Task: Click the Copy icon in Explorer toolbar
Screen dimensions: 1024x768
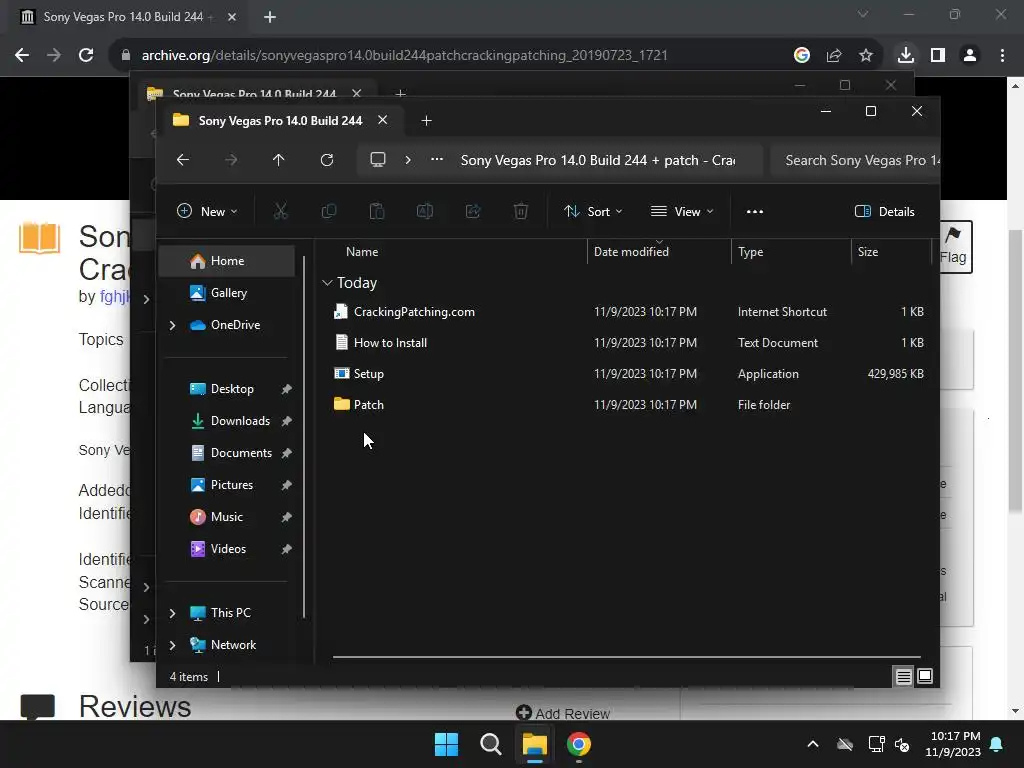Action: tap(328, 211)
